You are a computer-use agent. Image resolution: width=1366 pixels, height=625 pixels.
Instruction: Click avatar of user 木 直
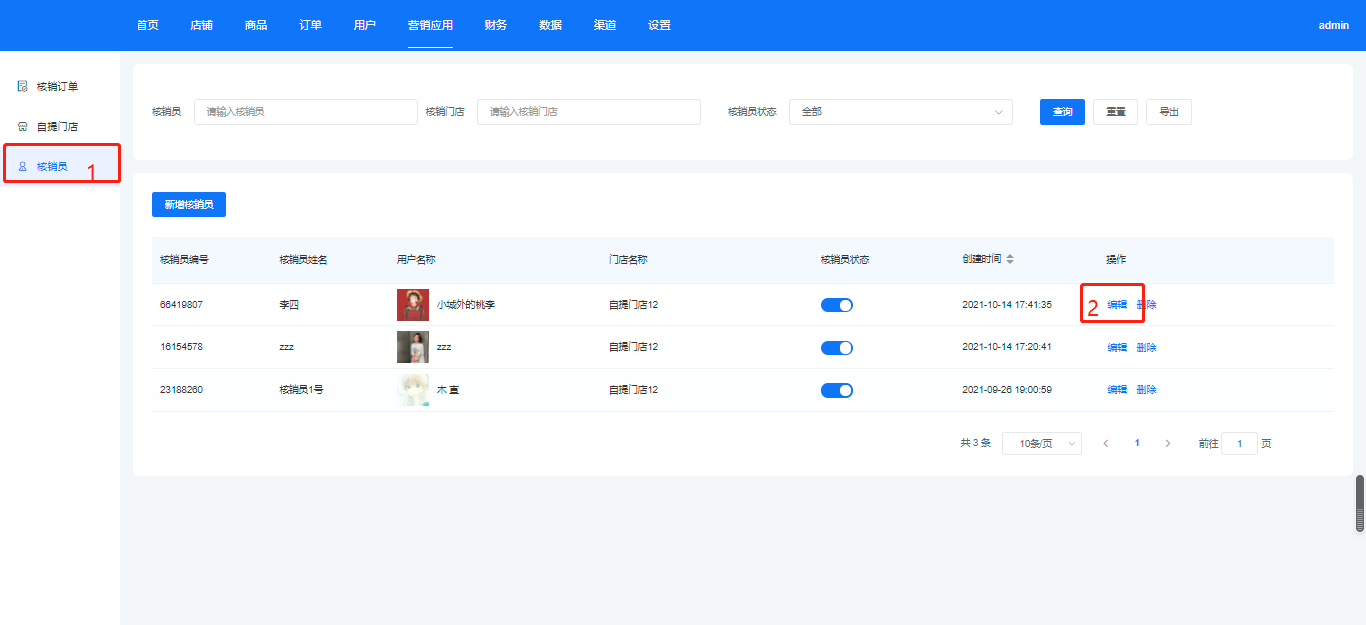413,390
